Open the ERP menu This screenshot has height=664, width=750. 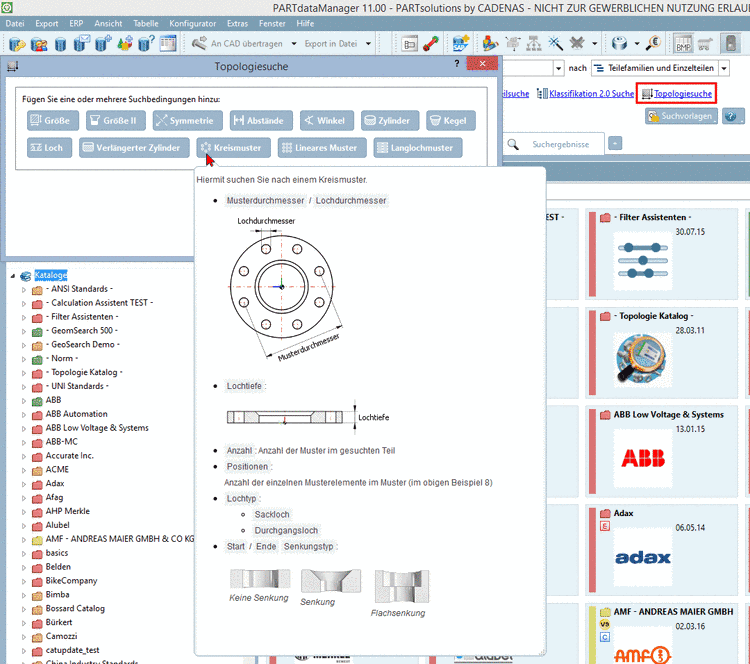[x=76, y=23]
